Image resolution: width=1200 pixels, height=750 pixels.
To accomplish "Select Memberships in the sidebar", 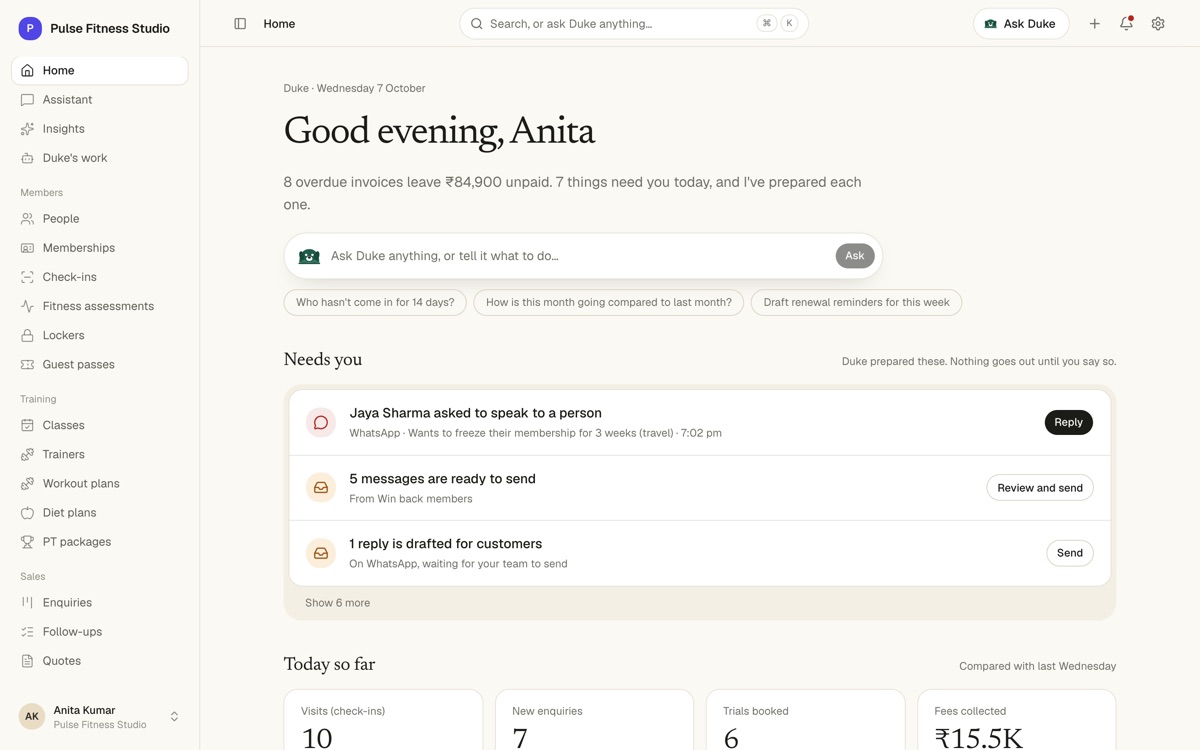I will [100, 248].
